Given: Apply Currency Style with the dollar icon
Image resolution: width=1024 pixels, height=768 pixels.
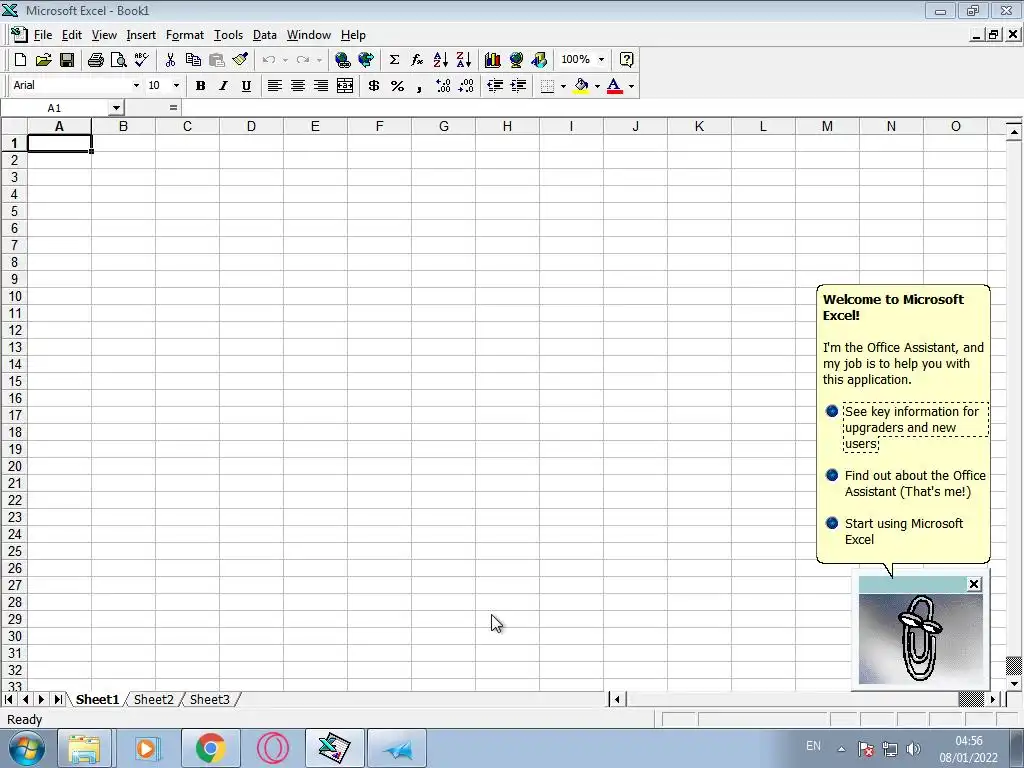Looking at the screenshot, I should pyautogui.click(x=374, y=86).
